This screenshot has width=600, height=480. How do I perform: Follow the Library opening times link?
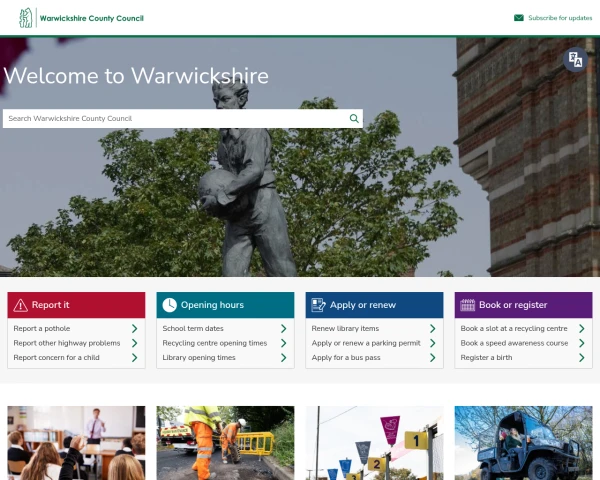[x=199, y=358]
